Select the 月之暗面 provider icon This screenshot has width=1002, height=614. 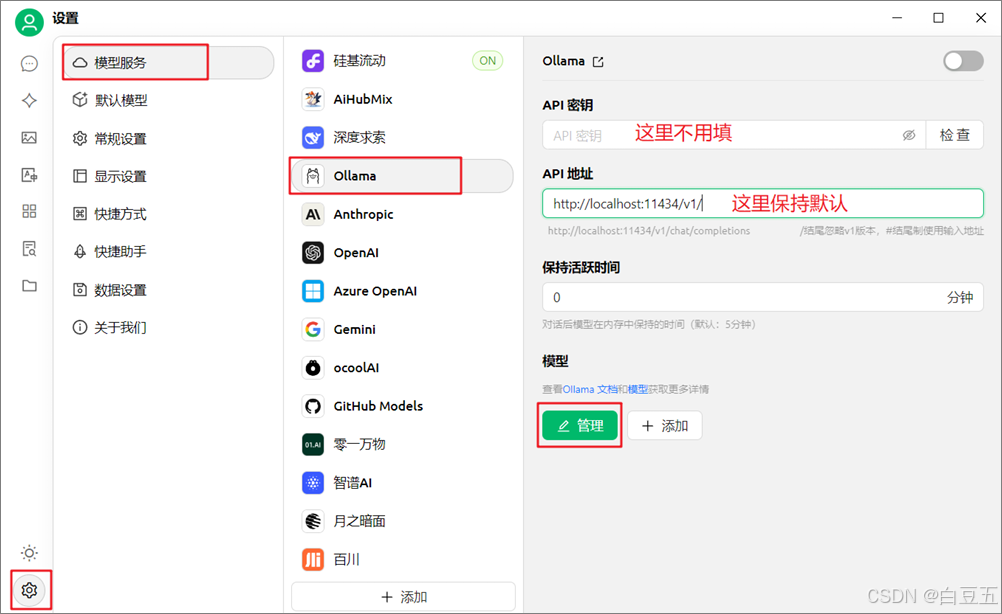tap(312, 521)
